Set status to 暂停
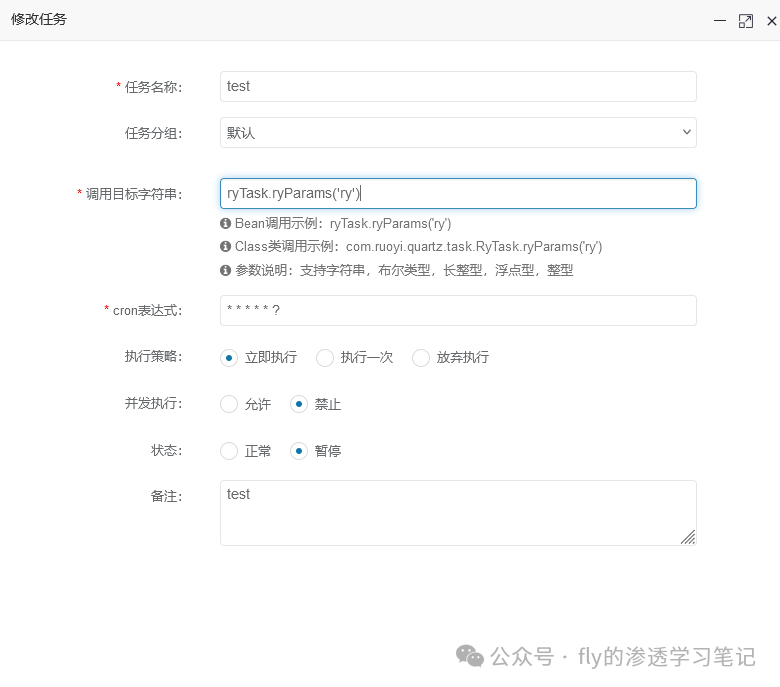 (299, 451)
